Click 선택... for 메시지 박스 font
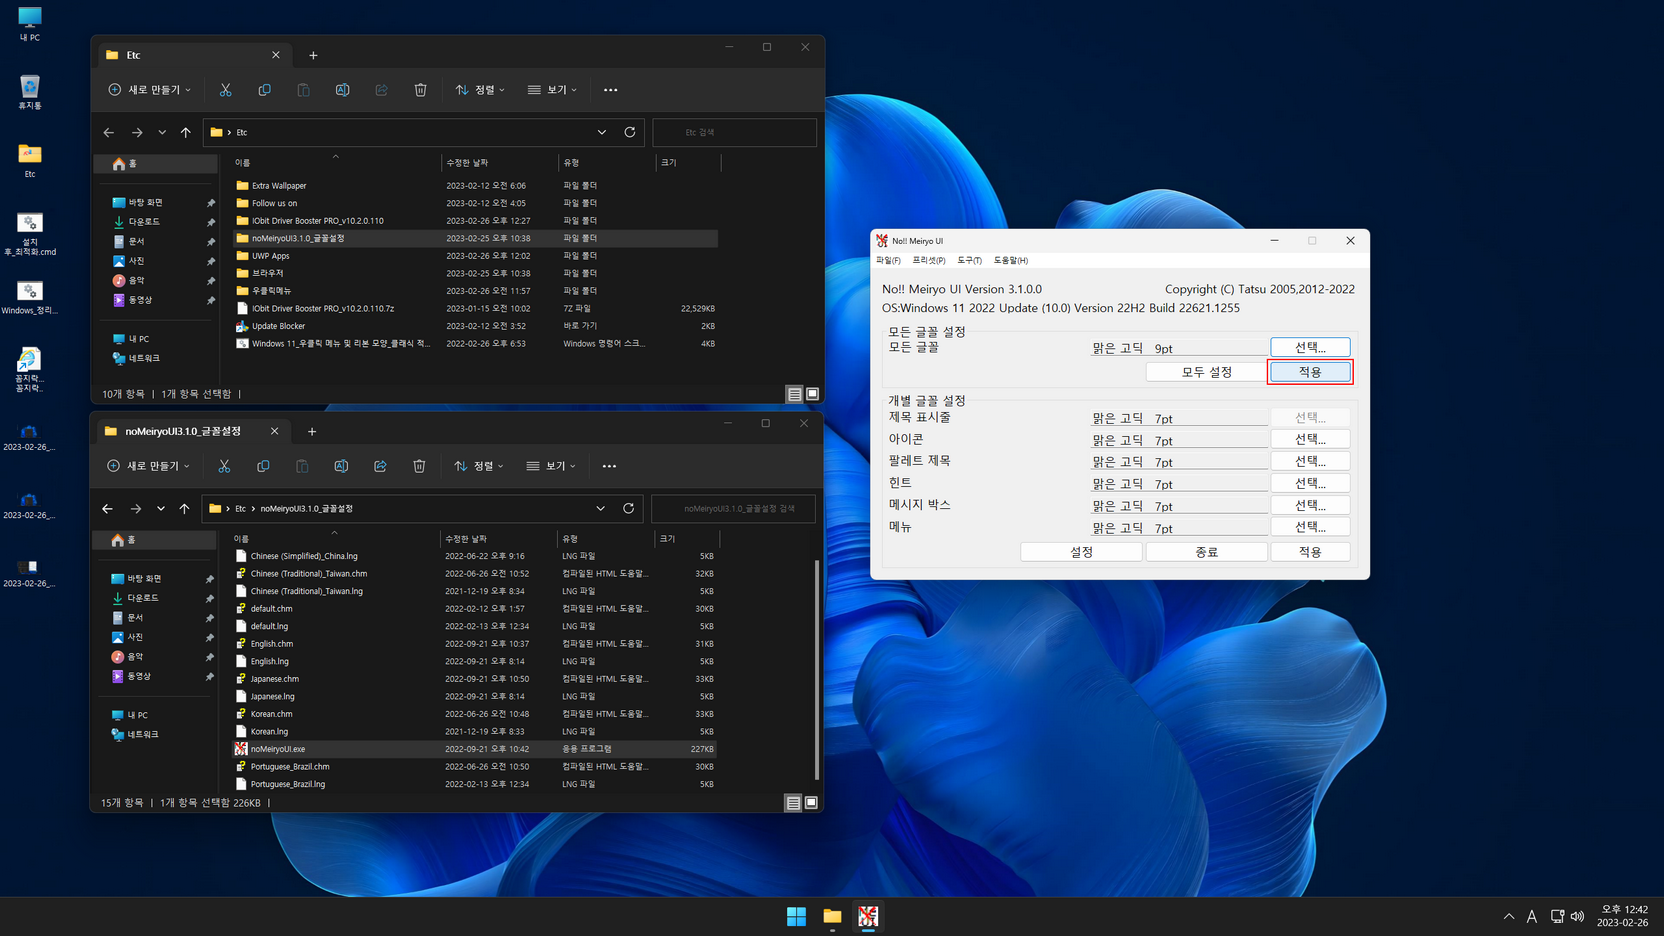 1310,505
